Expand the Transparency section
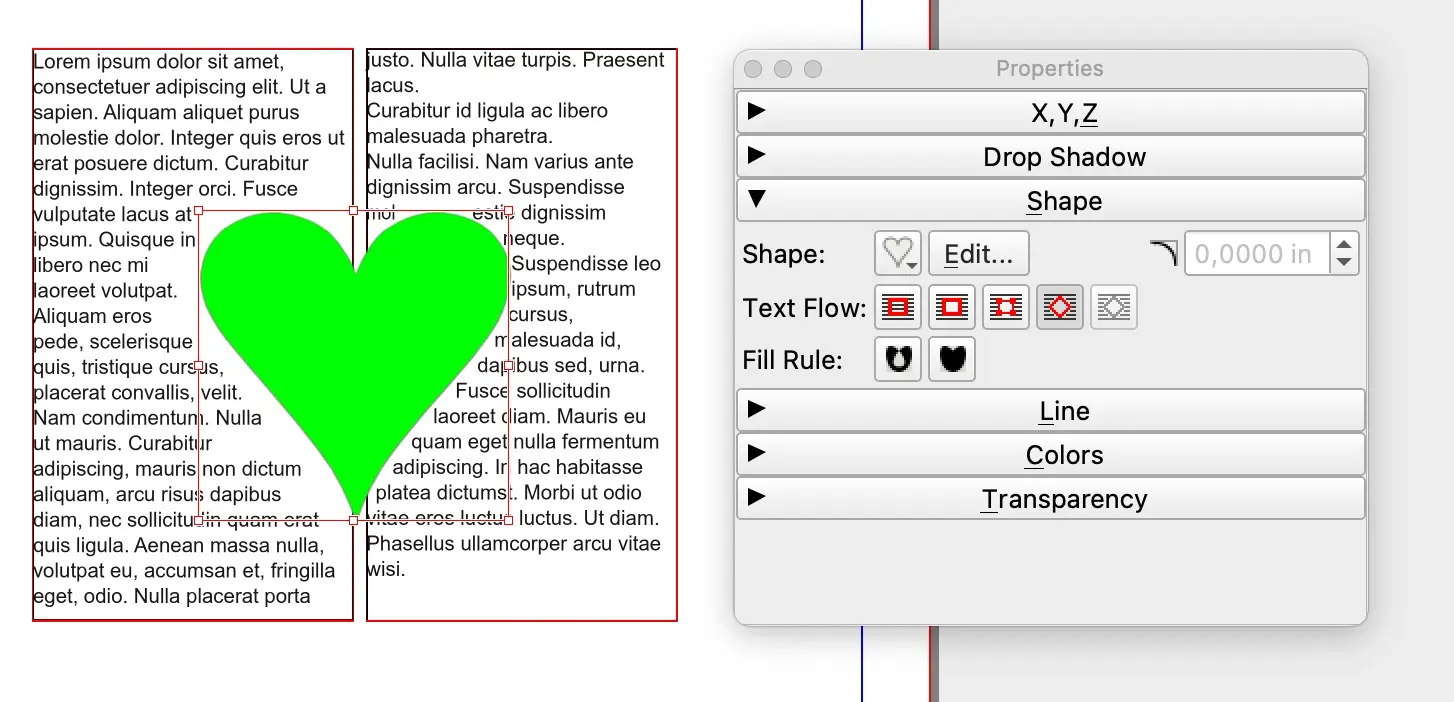 [x=1050, y=499]
